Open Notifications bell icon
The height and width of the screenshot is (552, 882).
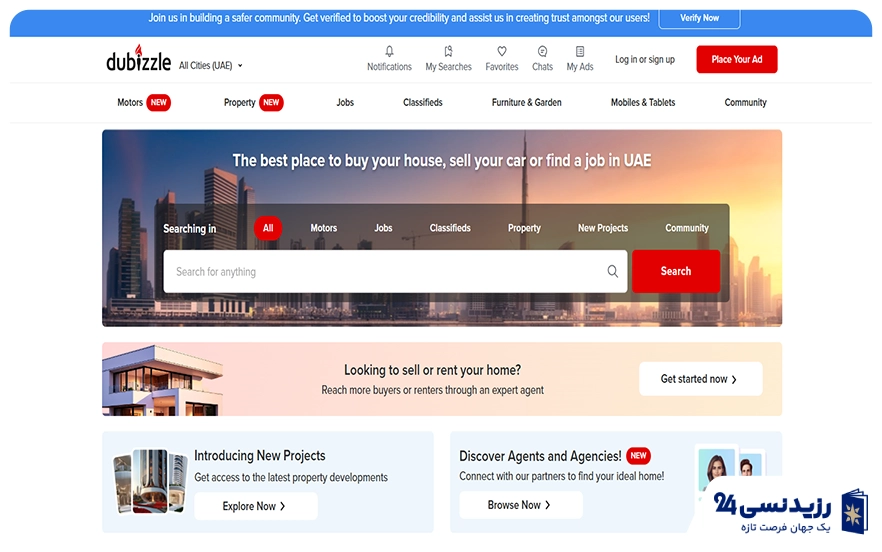pos(389,52)
